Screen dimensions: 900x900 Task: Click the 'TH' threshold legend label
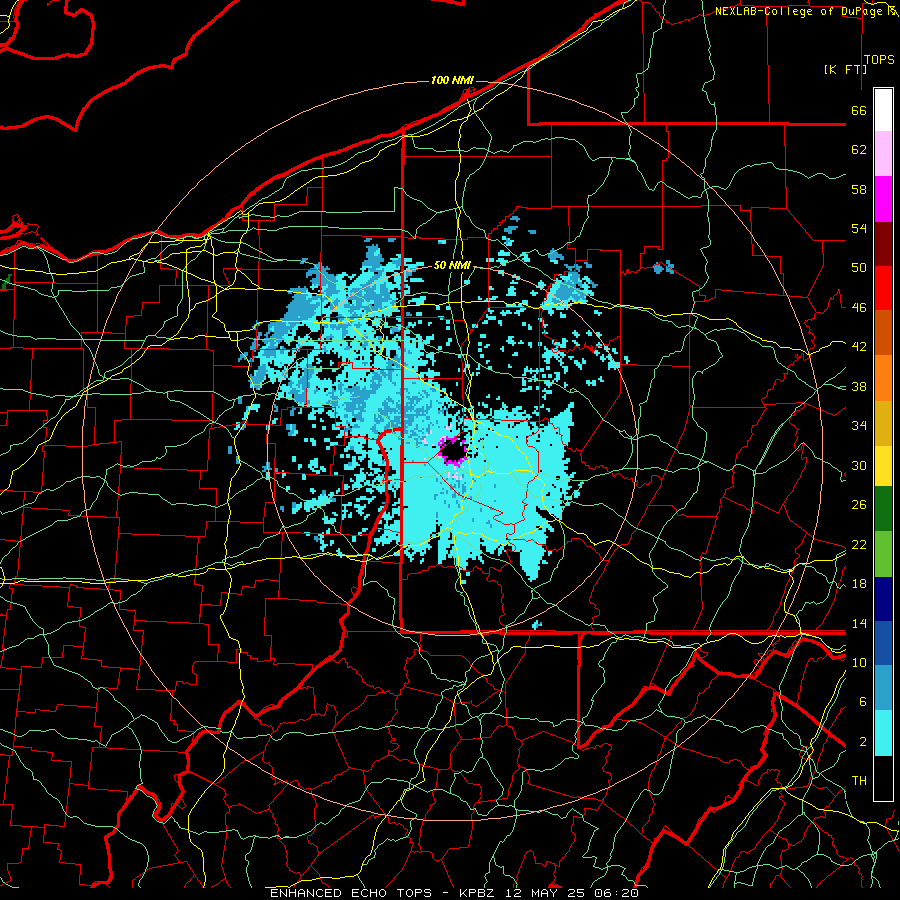[x=859, y=781]
